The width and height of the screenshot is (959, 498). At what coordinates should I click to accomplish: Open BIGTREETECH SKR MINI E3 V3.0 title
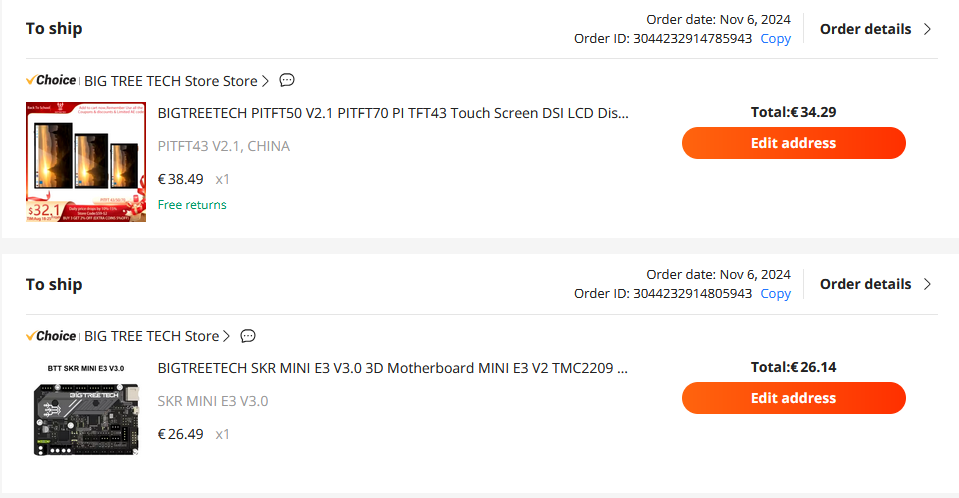[x=393, y=368]
